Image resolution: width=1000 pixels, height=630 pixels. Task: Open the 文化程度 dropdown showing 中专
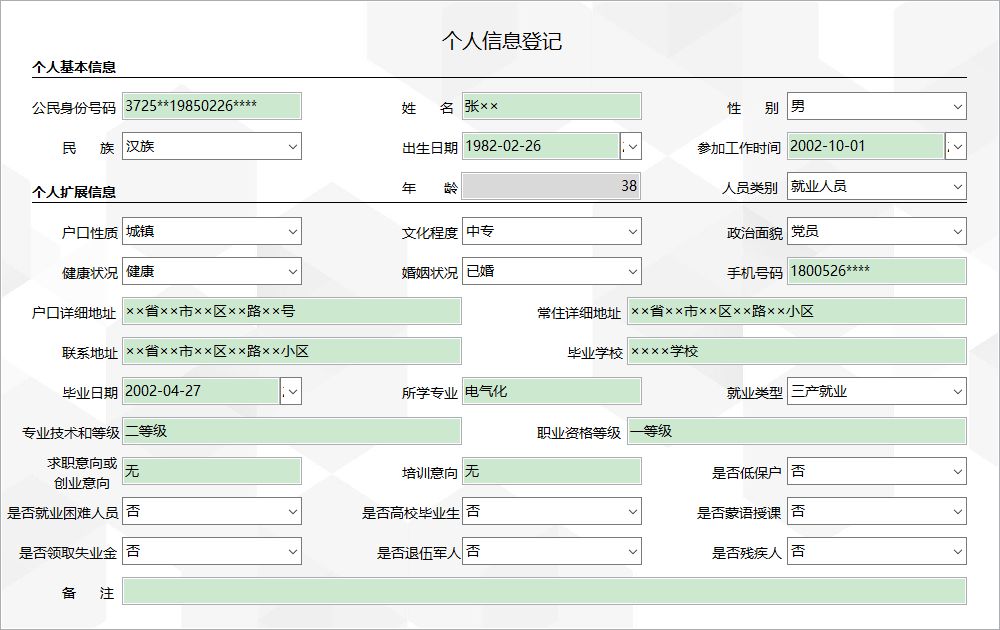(552, 231)
